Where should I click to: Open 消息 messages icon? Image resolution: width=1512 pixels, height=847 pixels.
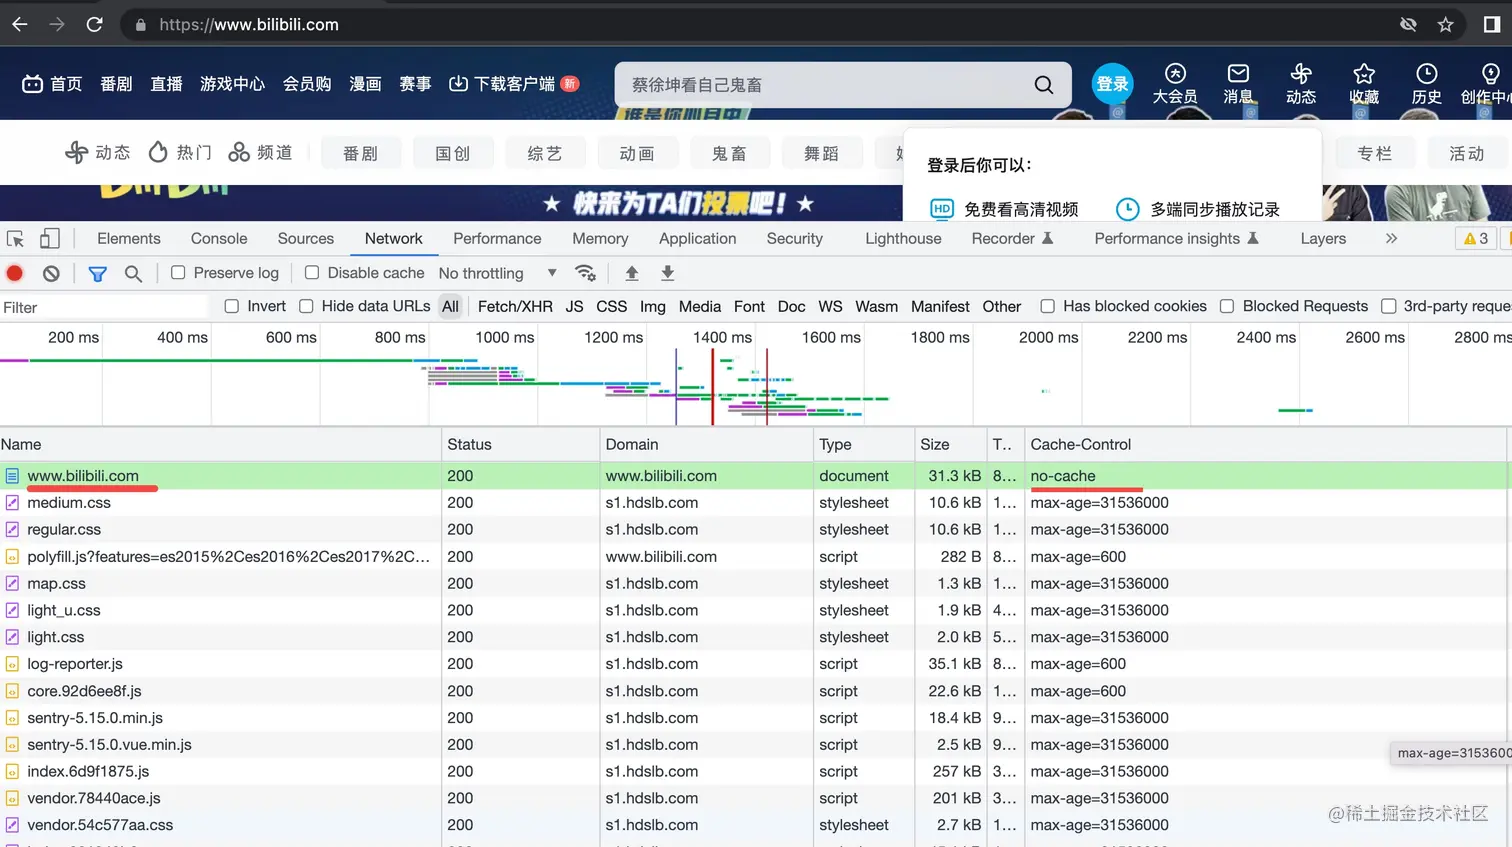(1238, 83)
